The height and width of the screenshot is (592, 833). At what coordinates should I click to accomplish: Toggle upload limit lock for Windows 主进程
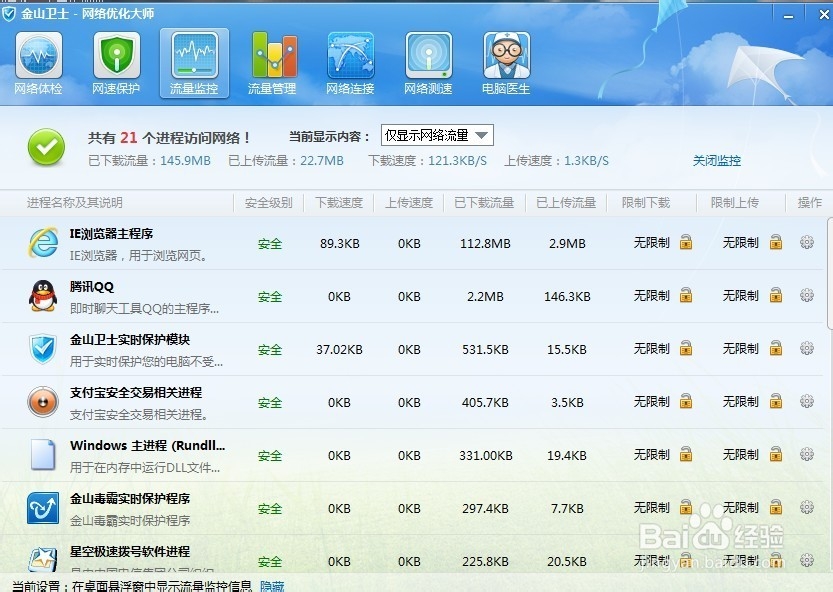776,454
